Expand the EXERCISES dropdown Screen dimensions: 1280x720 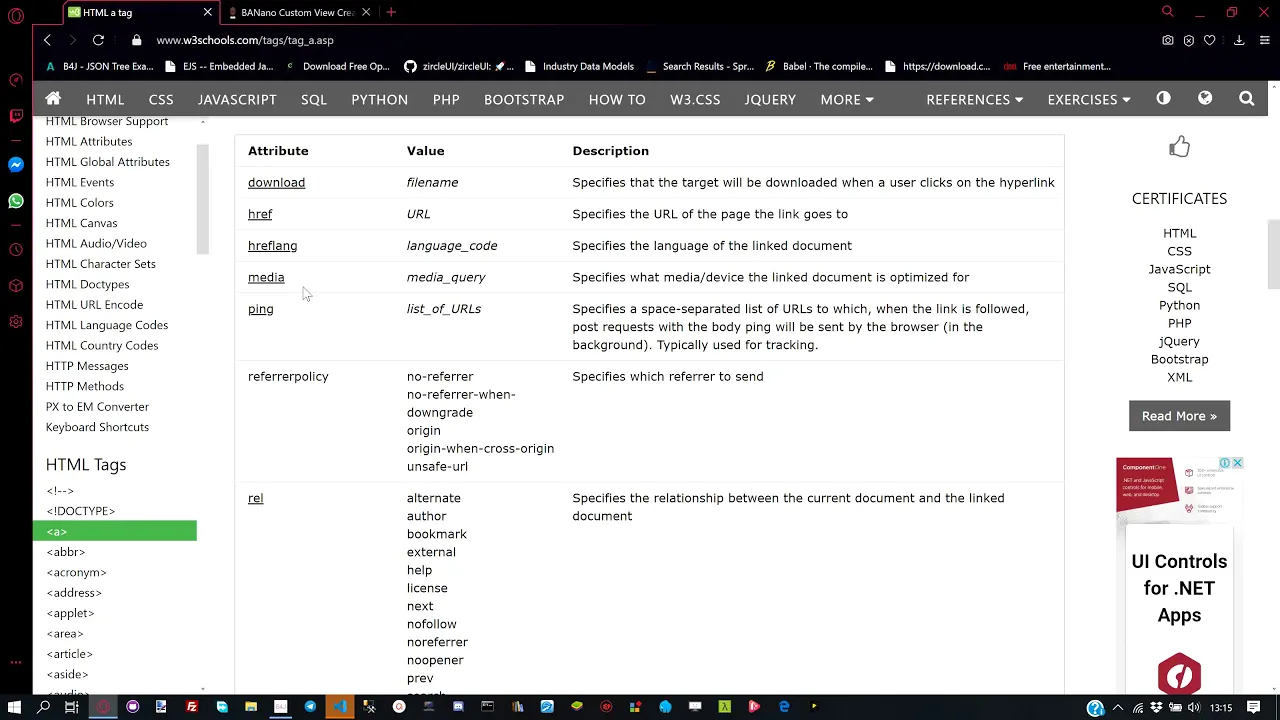click(1089, 99)
